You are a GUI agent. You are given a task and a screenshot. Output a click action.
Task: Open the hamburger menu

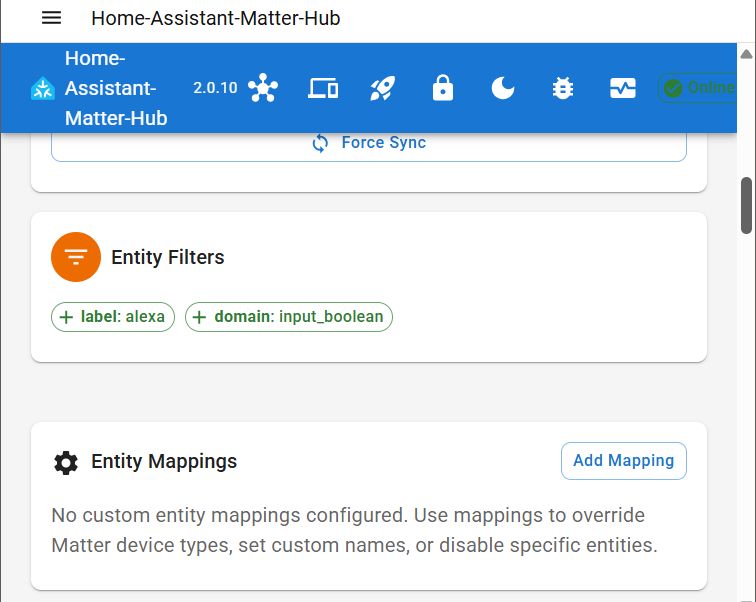pyautogui.click(x=52, y=18)
